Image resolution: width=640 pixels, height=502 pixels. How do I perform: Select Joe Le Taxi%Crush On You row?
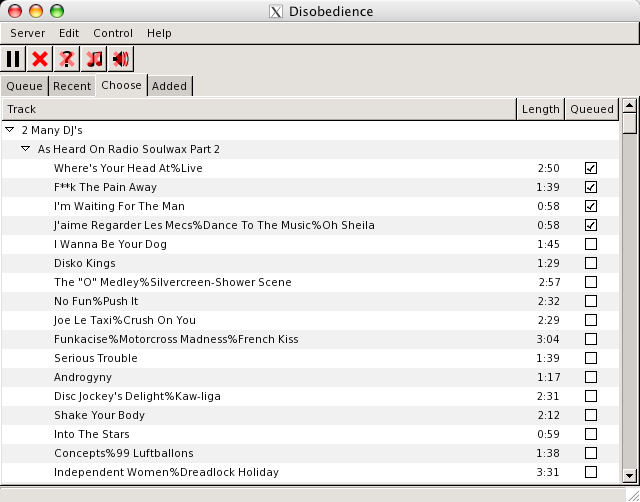[310, 320]
